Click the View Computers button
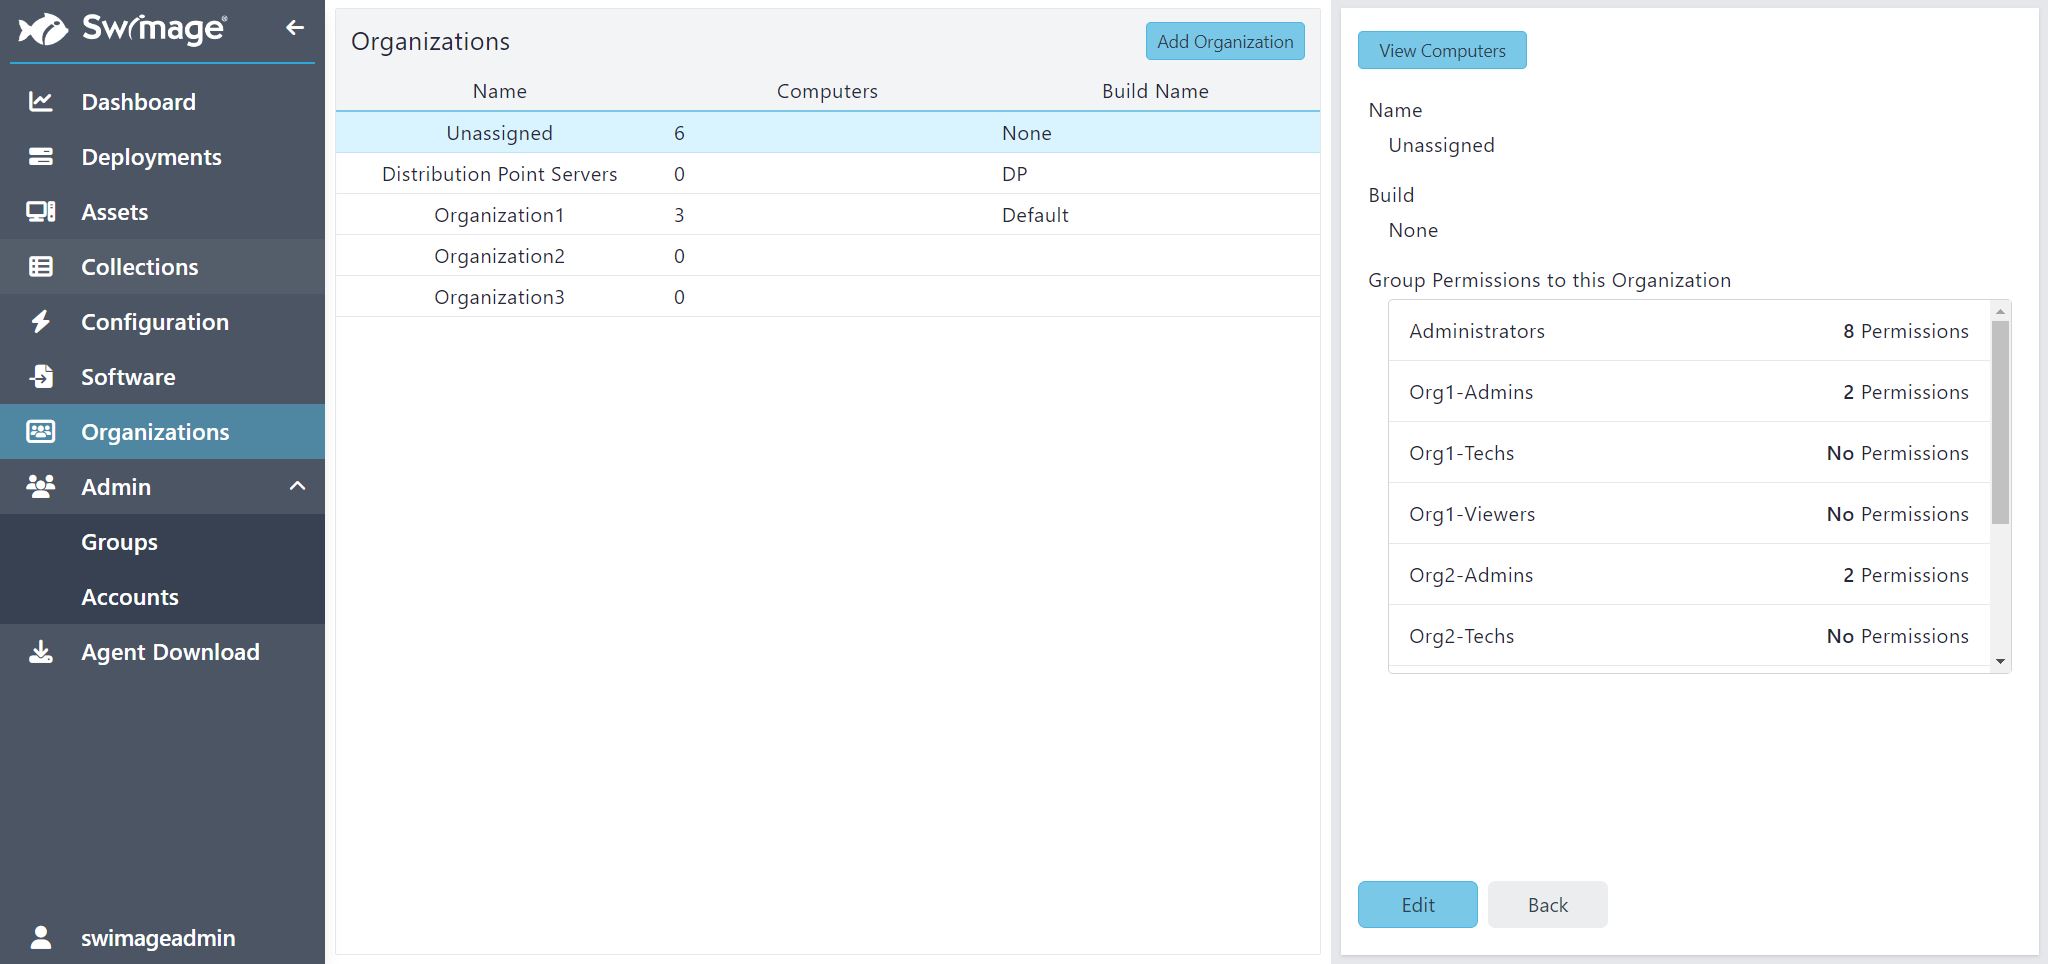Screen dimensions: 2048x964 [1442, 50]
